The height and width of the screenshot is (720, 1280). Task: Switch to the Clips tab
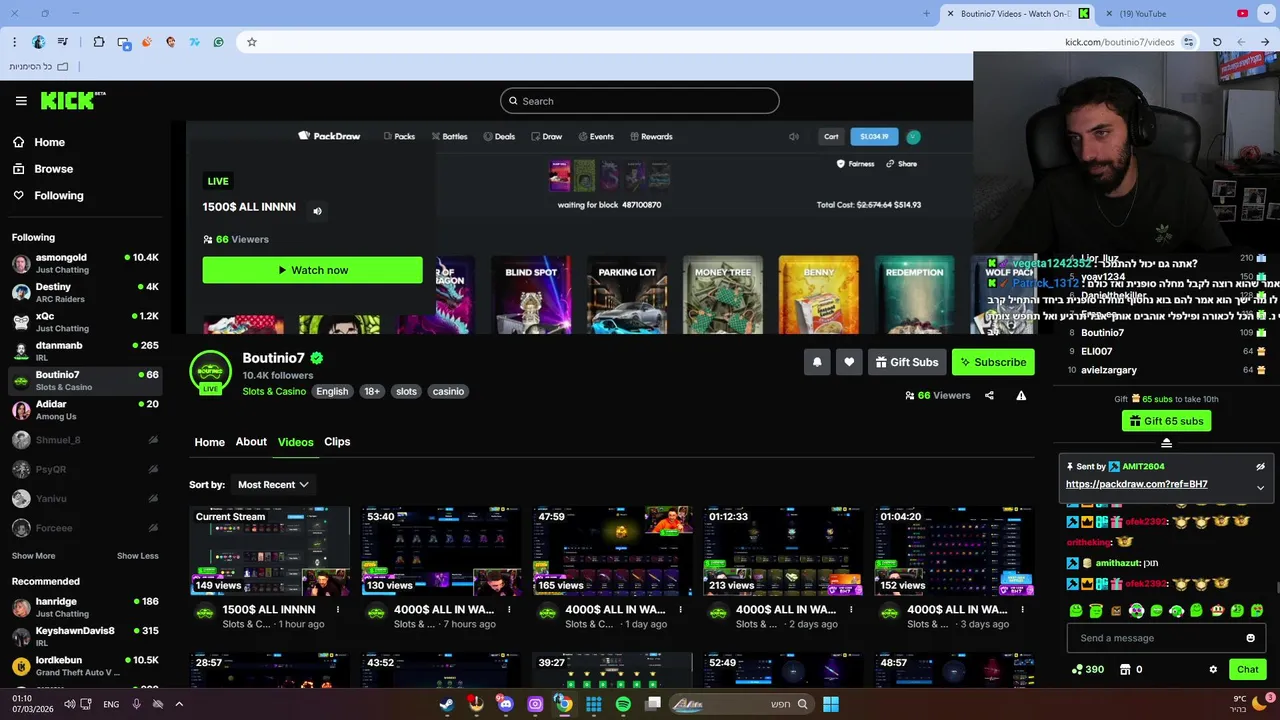coord(337,442)
